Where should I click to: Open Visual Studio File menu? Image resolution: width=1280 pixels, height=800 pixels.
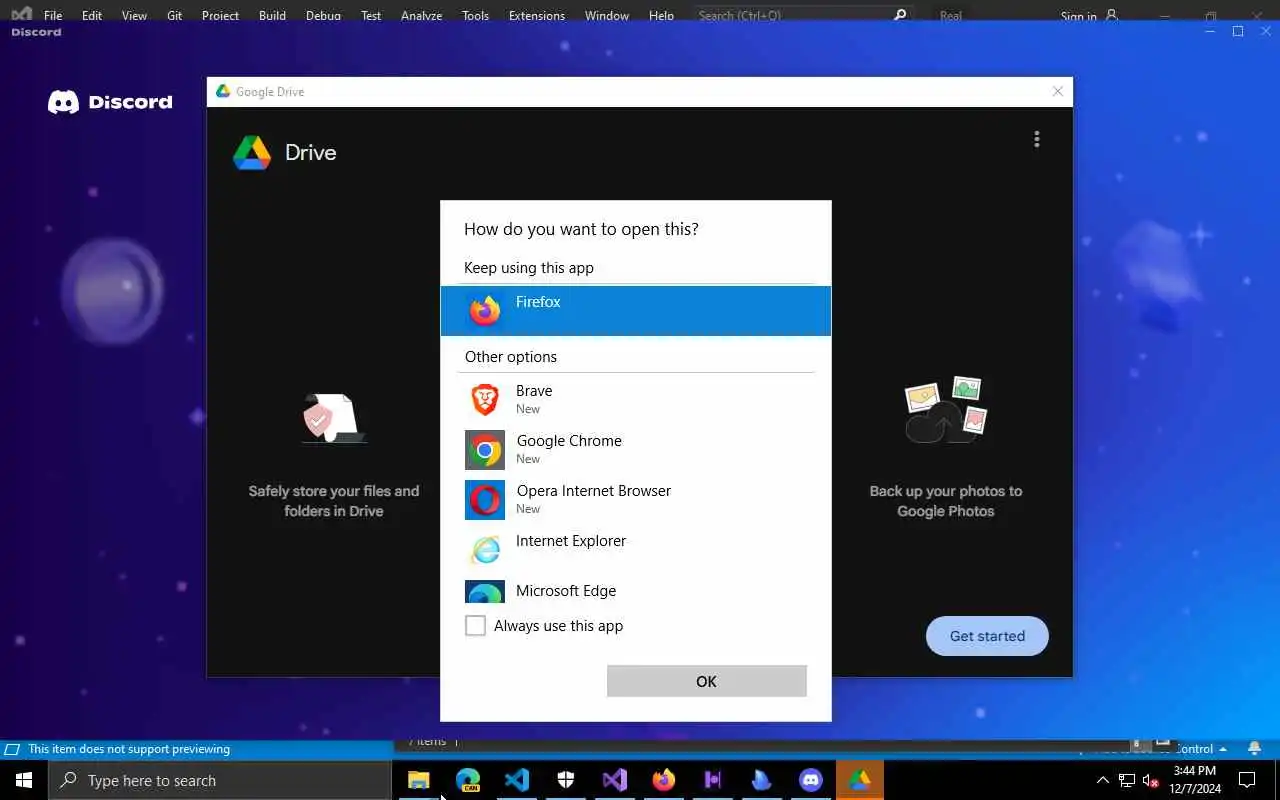pos(53,16)
